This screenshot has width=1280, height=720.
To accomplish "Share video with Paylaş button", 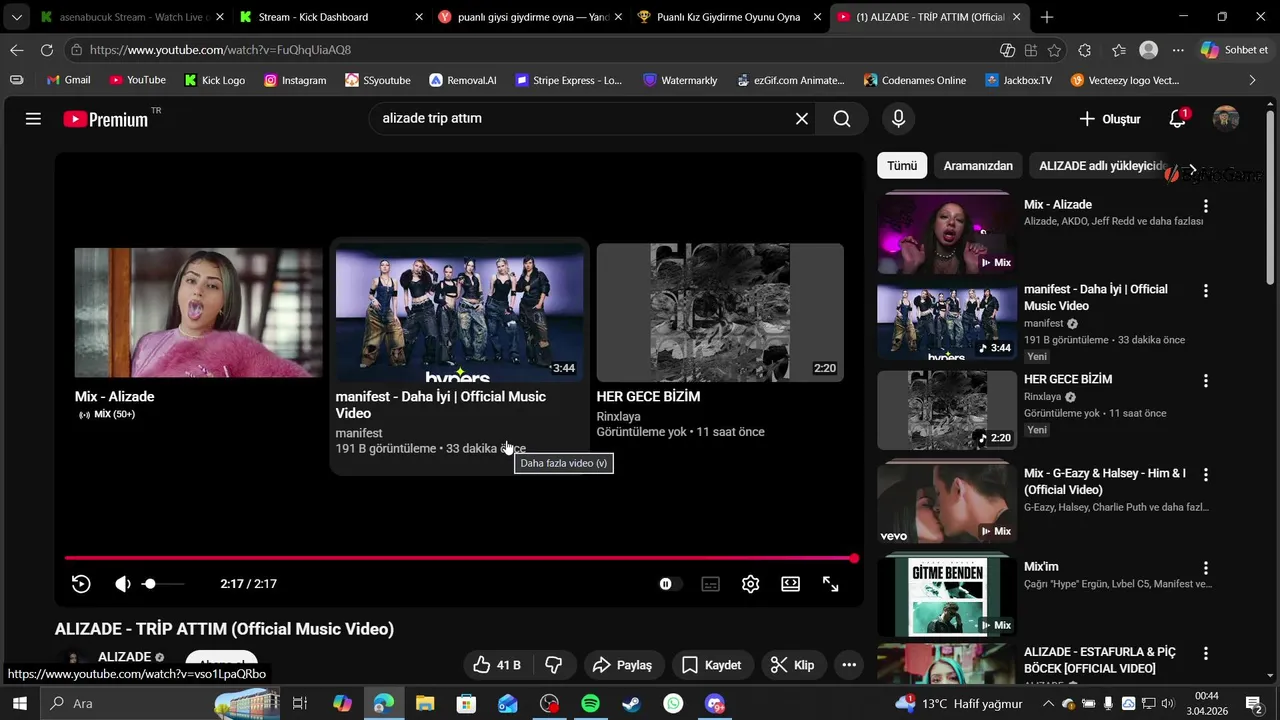I will click(x=622, y=665).
